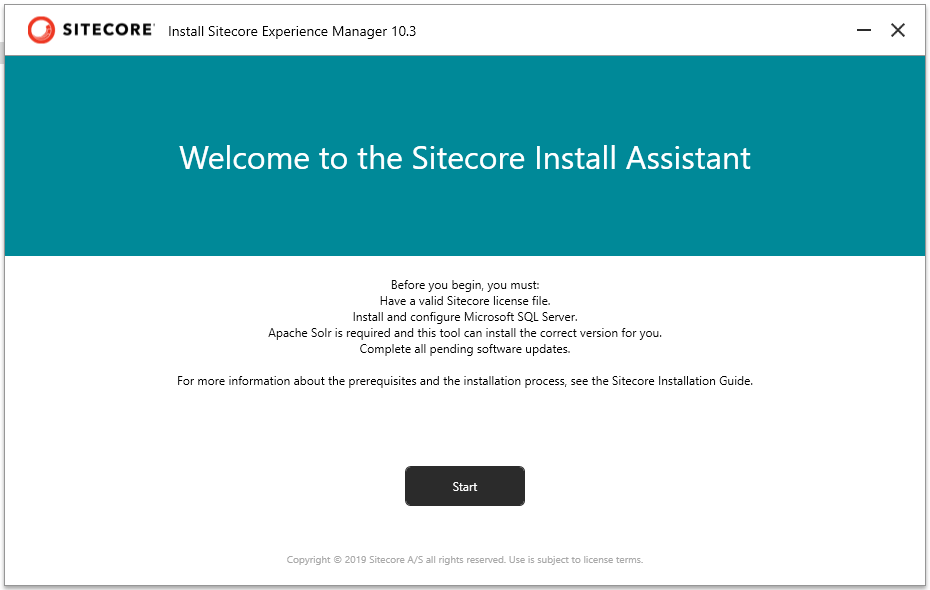Click the SITECORE wordmark in title bar

coord(108,30)
